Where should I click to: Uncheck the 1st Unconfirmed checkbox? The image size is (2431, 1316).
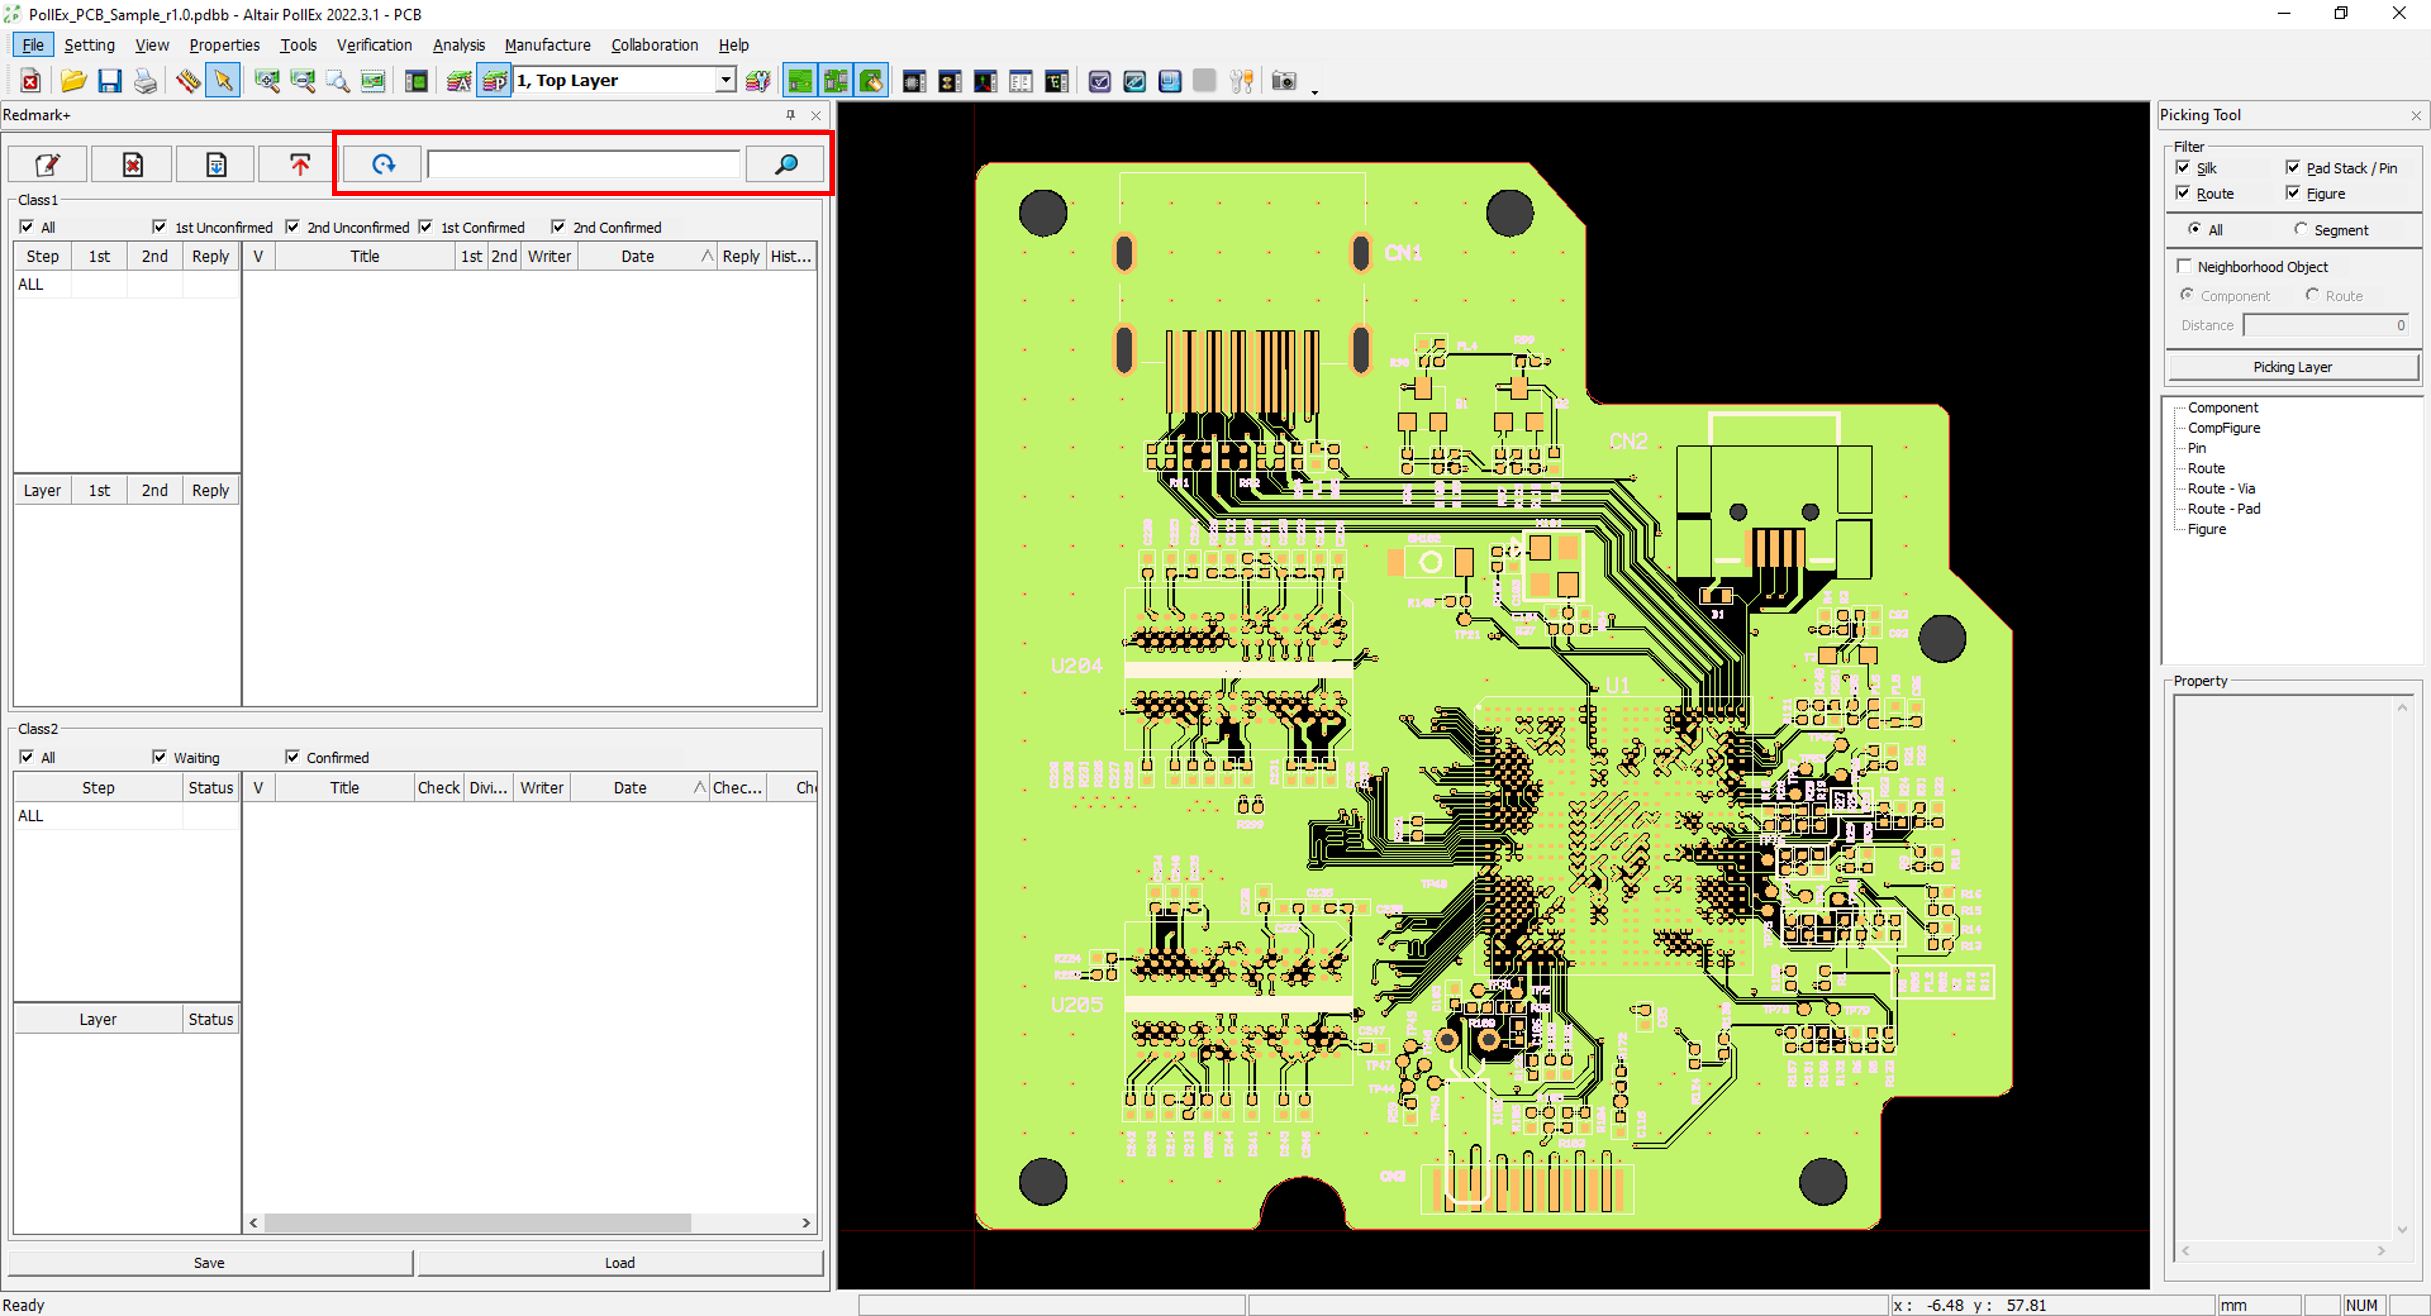click(160, 227)
